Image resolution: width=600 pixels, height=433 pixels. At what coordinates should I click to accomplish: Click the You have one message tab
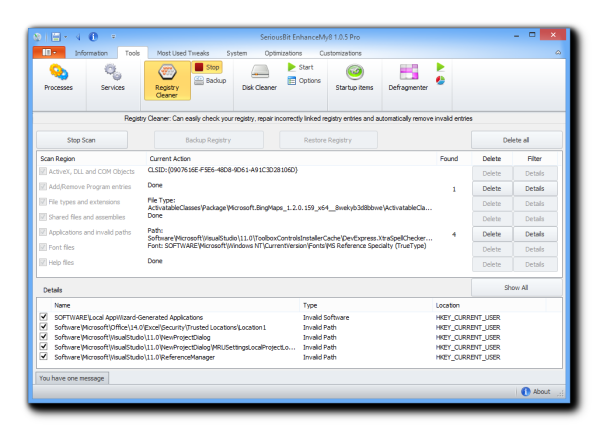coord(72,378)
